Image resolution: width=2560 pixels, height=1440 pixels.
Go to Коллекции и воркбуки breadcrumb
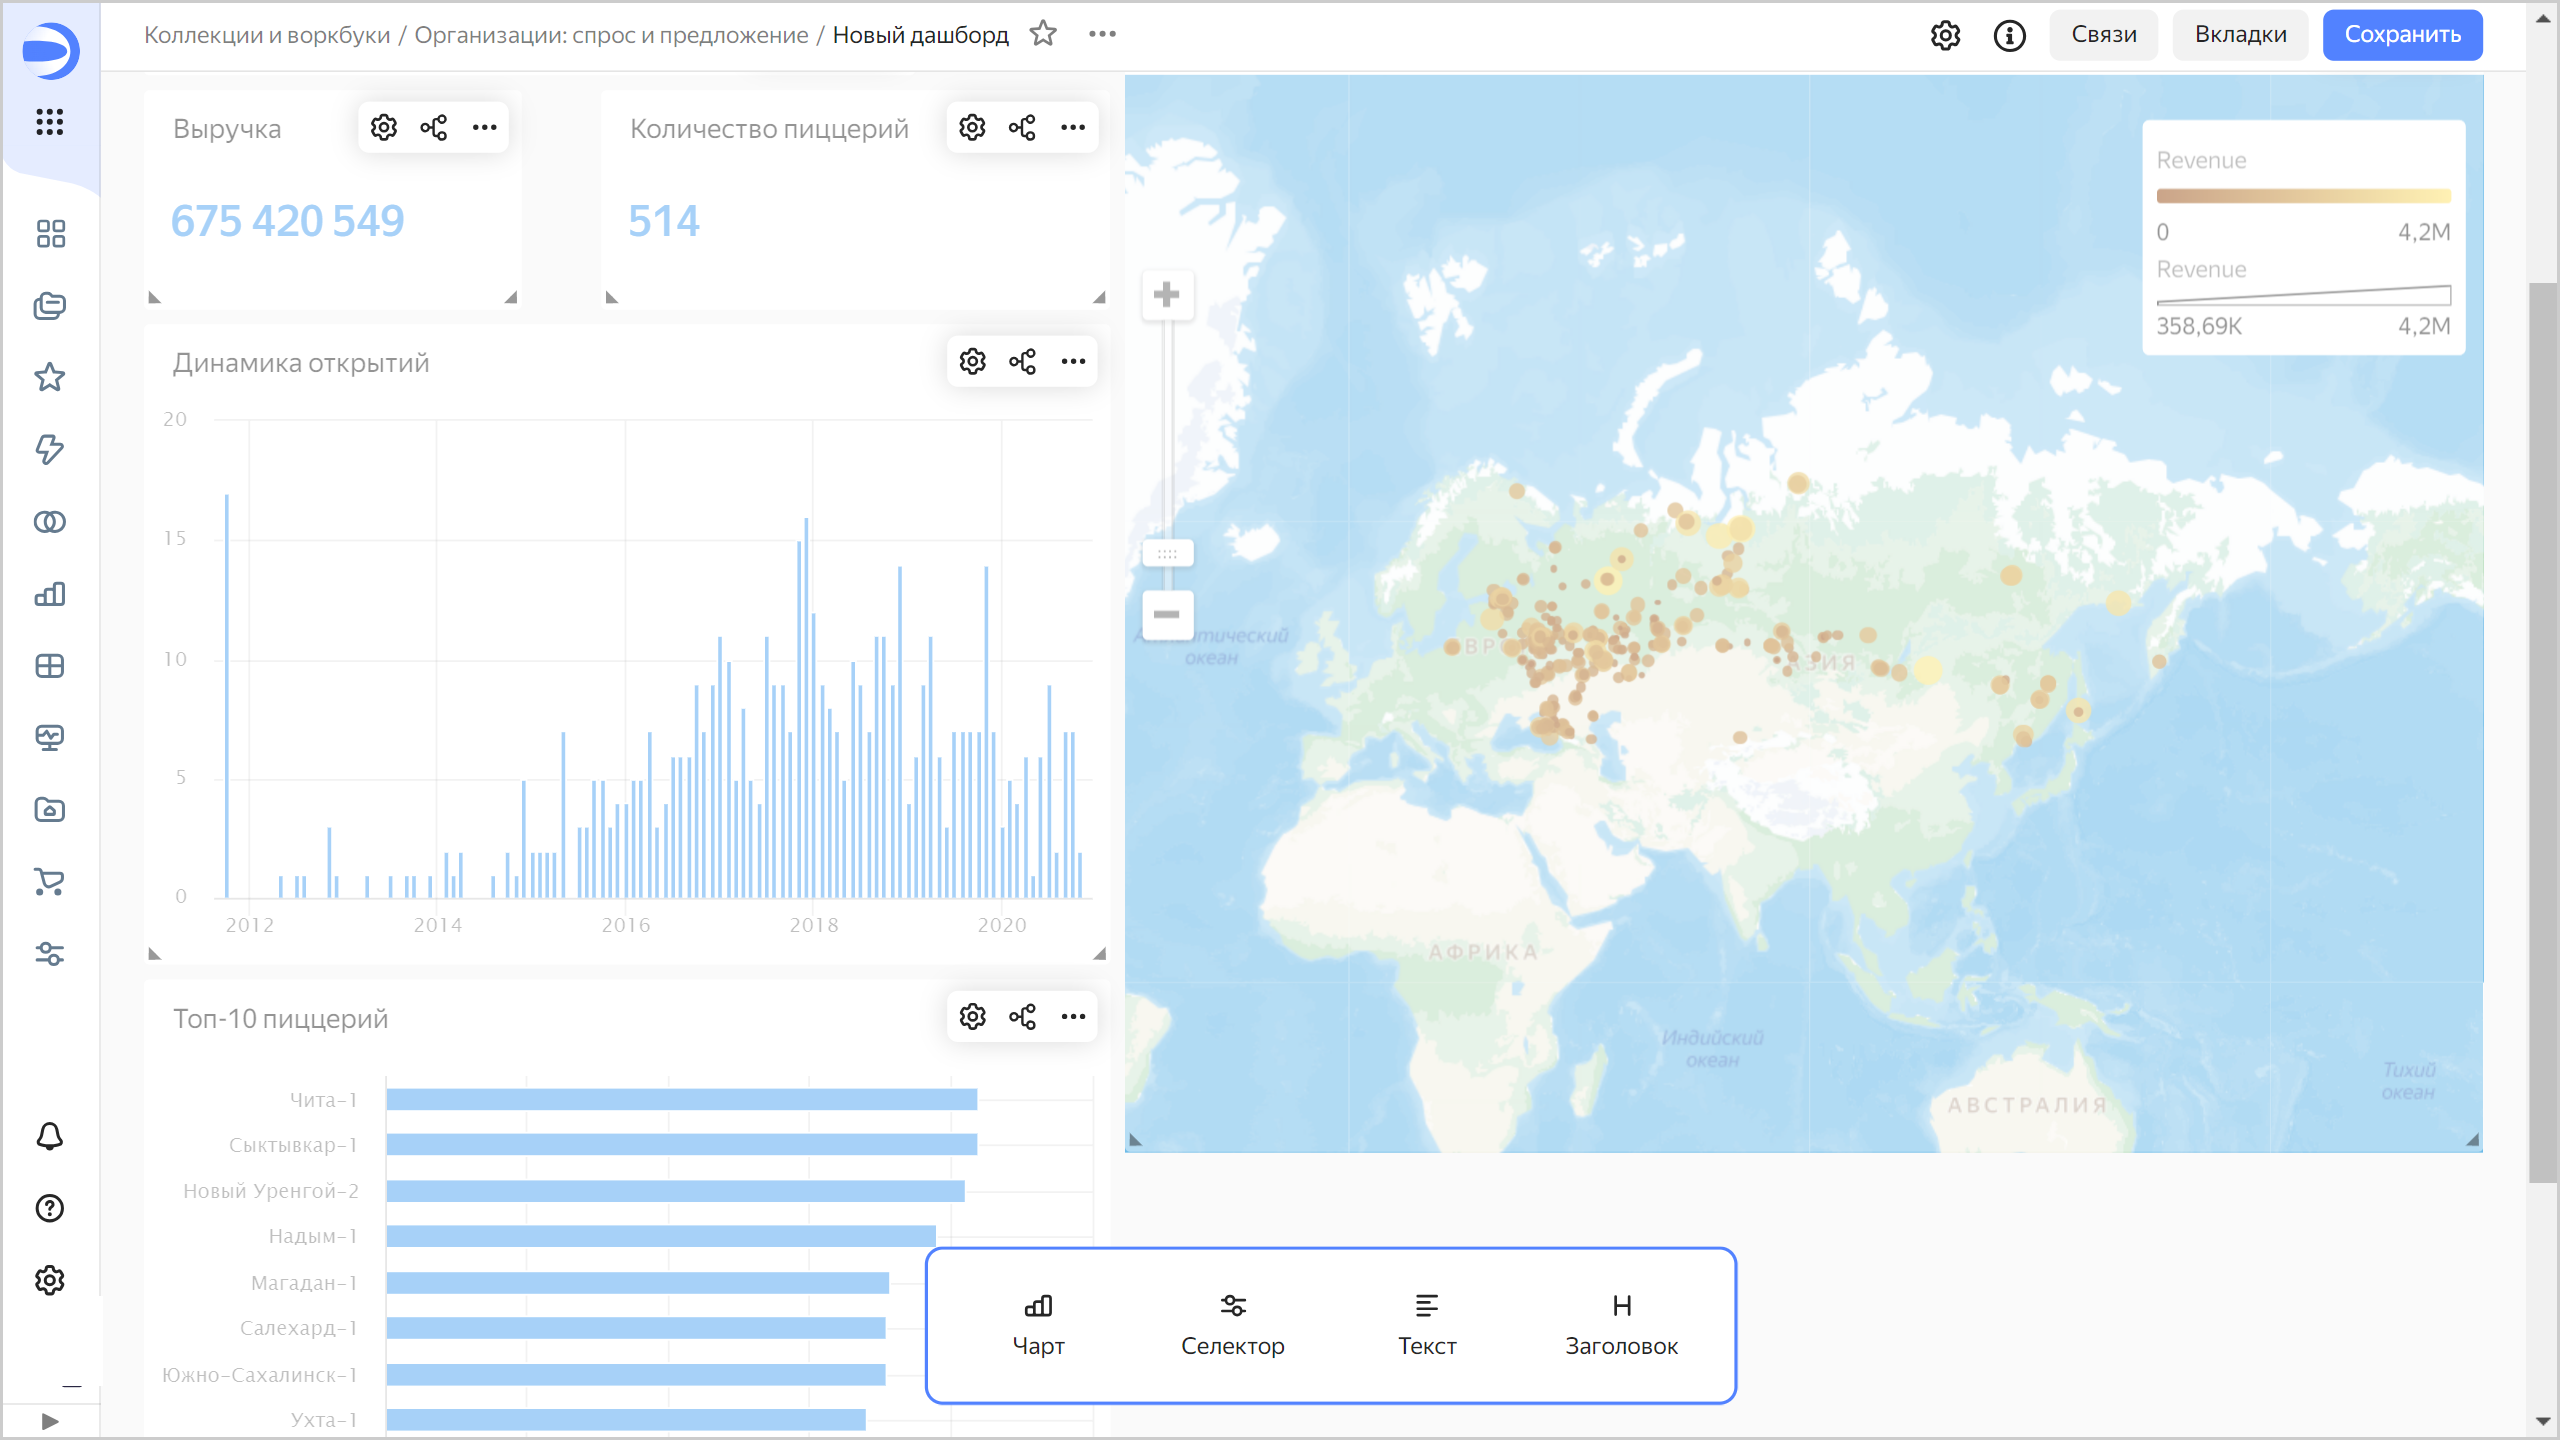coord(267,35)
